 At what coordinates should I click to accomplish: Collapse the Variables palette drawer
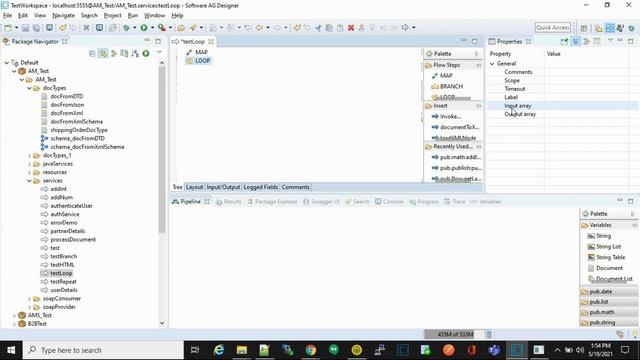[x=608, y=225]
